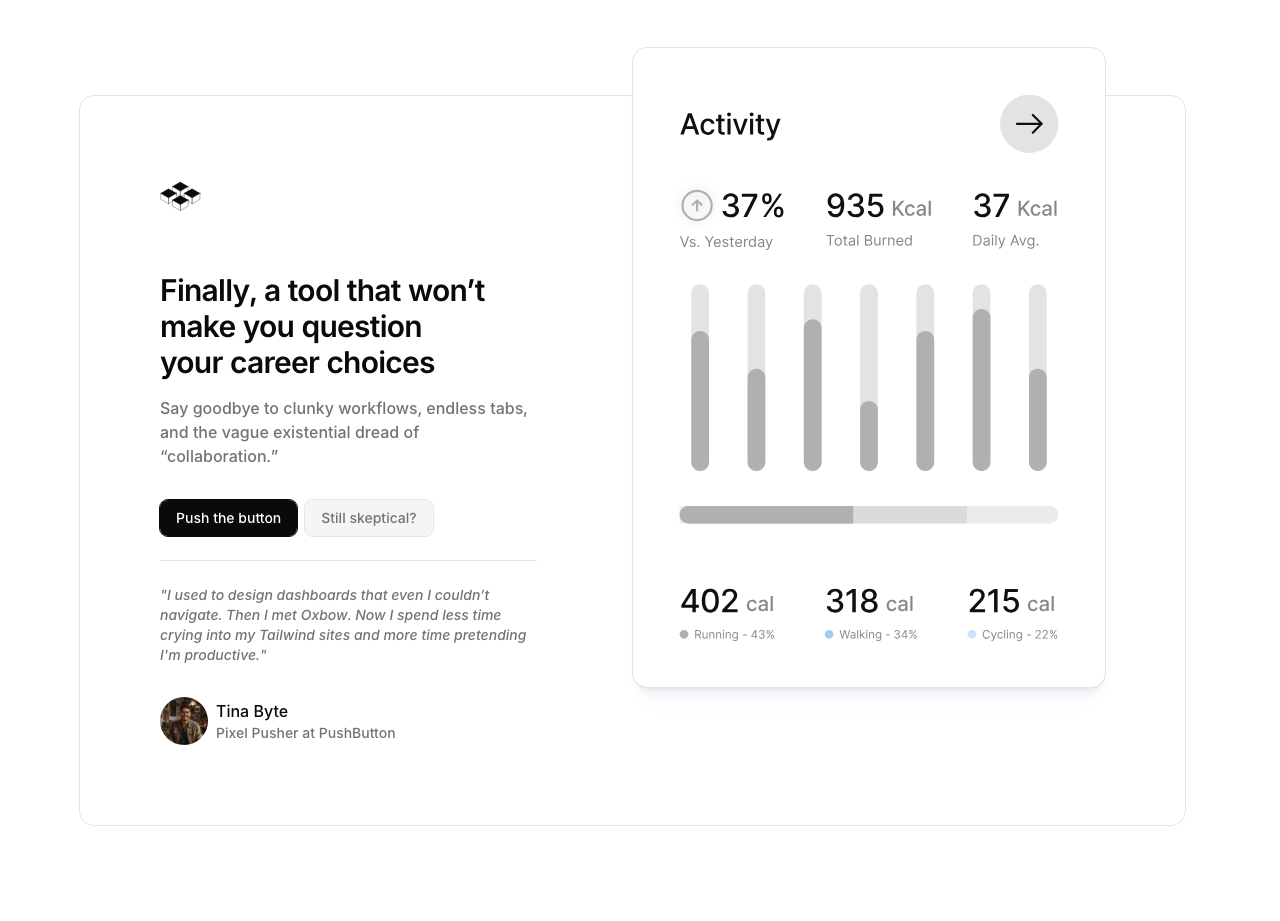Image resolution: width=1280 pixels, height=921 pixels.
Task: Click the dark segment of horizontal progress bar
Action: coord(766,515)
